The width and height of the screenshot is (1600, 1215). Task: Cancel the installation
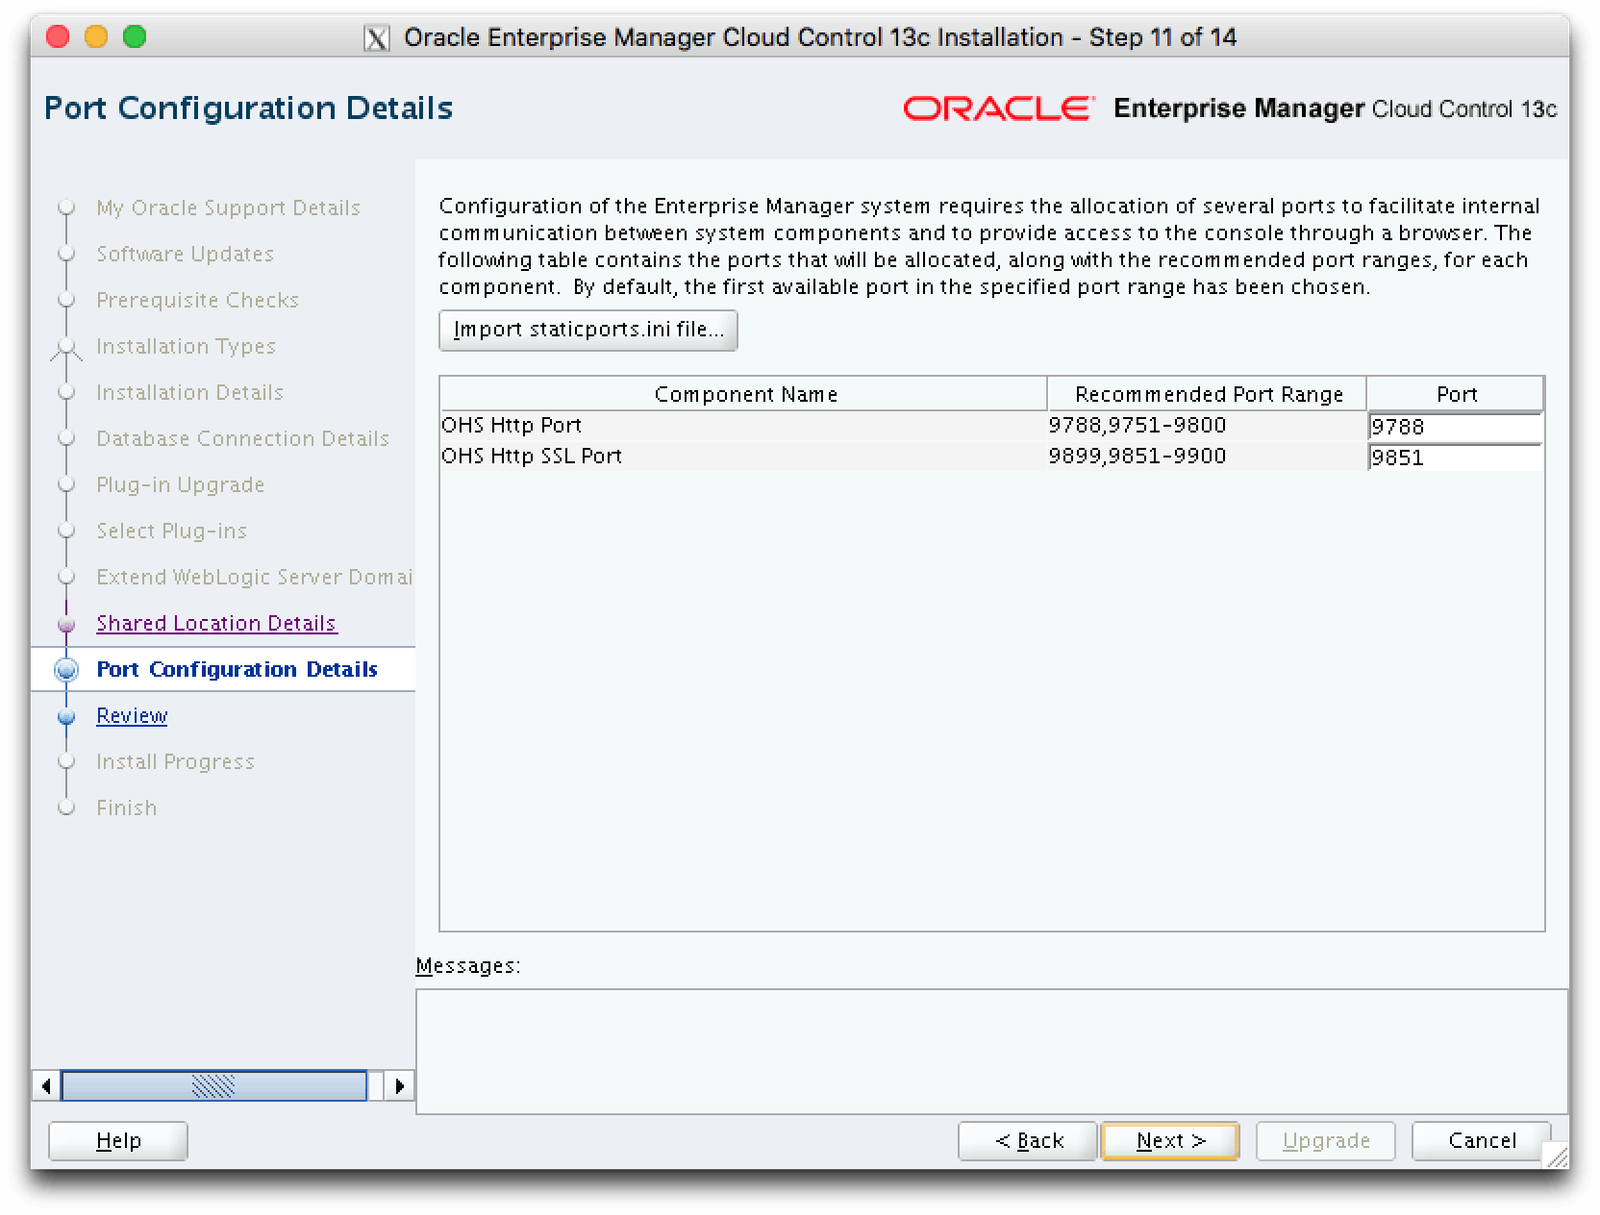pyautogui.click(x=1481, y=1140)
